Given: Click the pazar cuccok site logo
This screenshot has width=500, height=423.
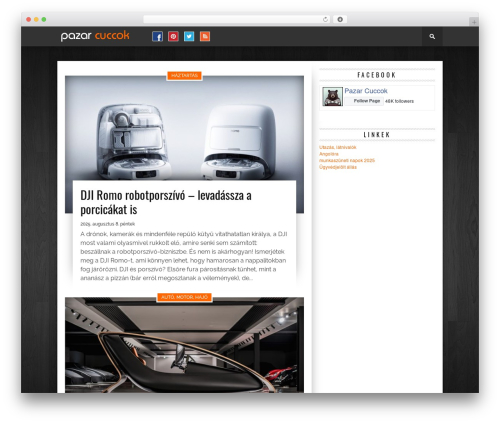Looking at the screenshot, I should [95, 36].
